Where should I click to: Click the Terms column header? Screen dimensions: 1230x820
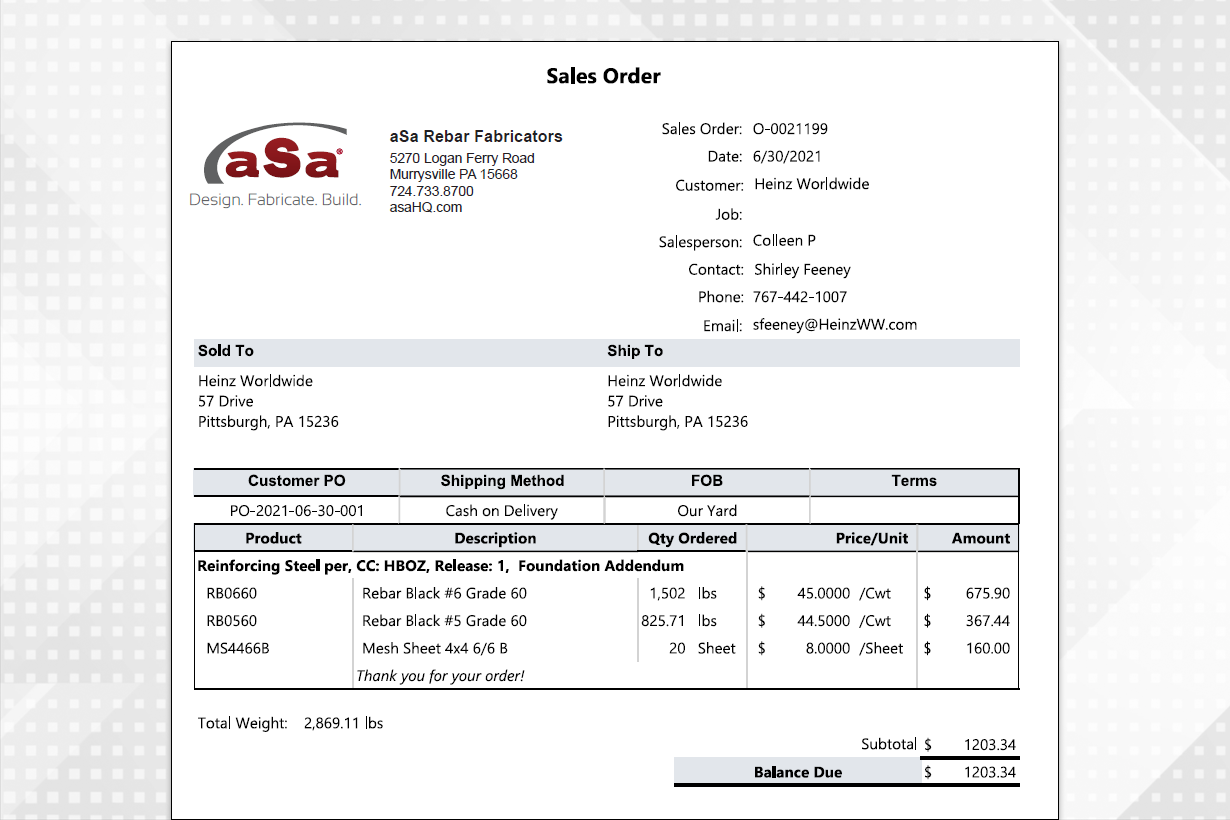[914, 481]
